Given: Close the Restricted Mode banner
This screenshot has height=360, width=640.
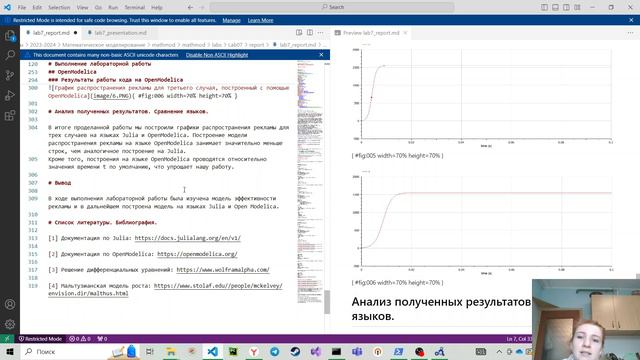Looking at the screenshot, I should (631, 20).
